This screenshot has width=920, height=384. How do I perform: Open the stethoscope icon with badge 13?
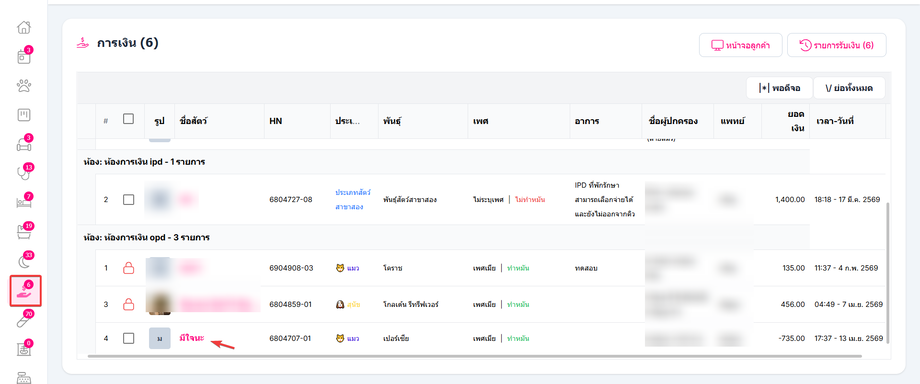click(23, 173)
